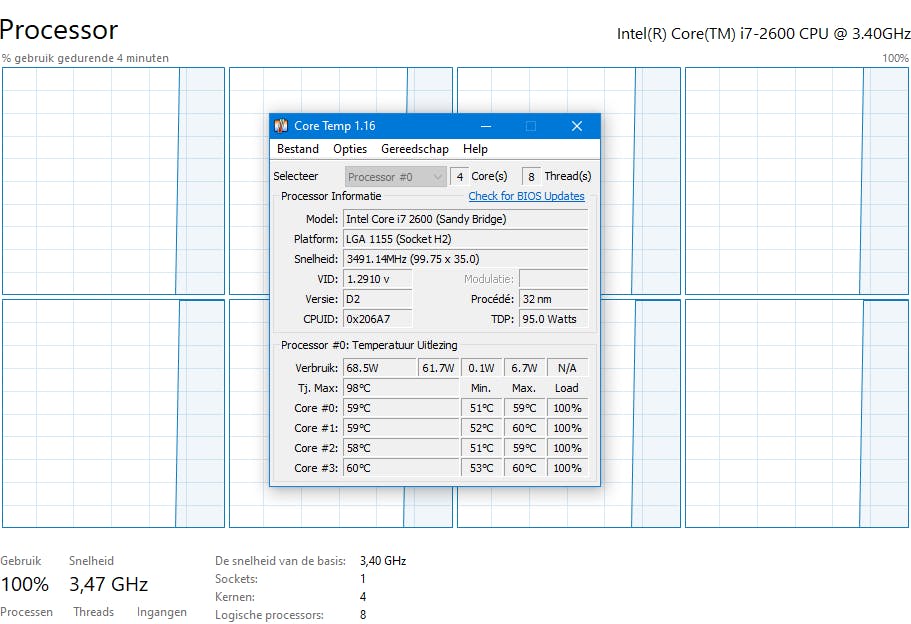
Task: Click the Logische processors label
Action: click(x=269, y=615)
